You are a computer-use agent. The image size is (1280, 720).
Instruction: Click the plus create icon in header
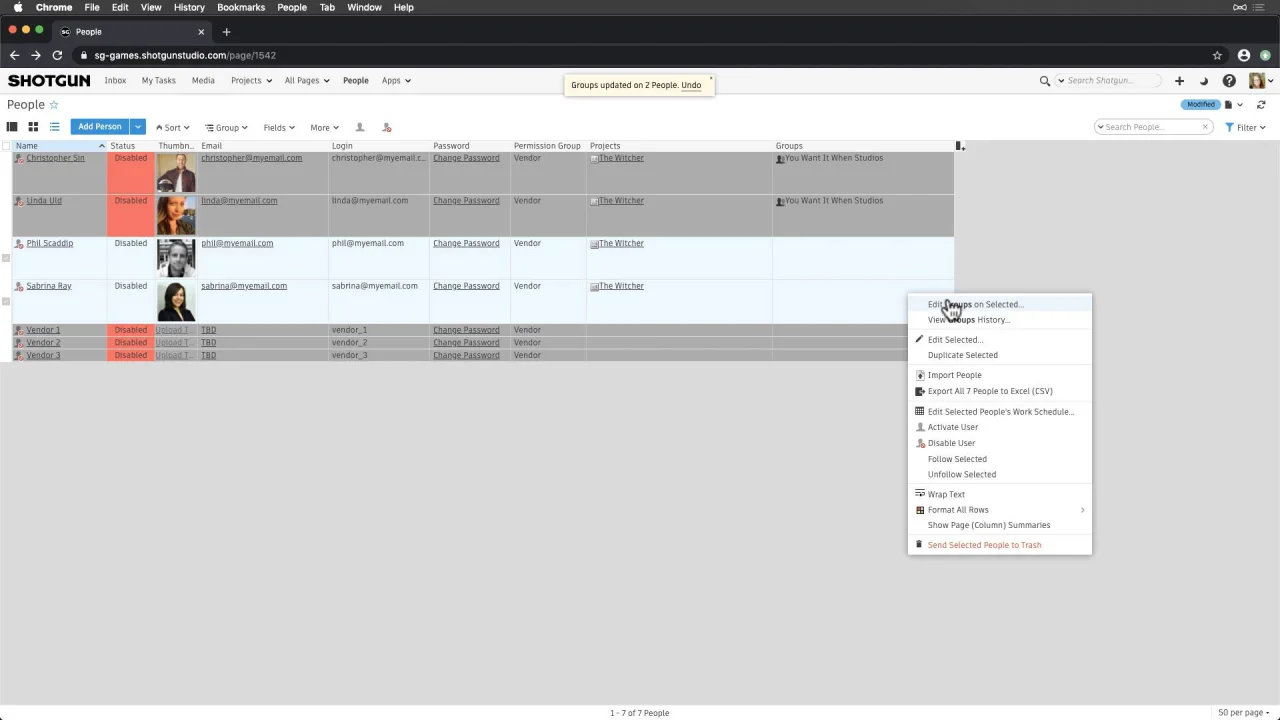coord(1179,81)
